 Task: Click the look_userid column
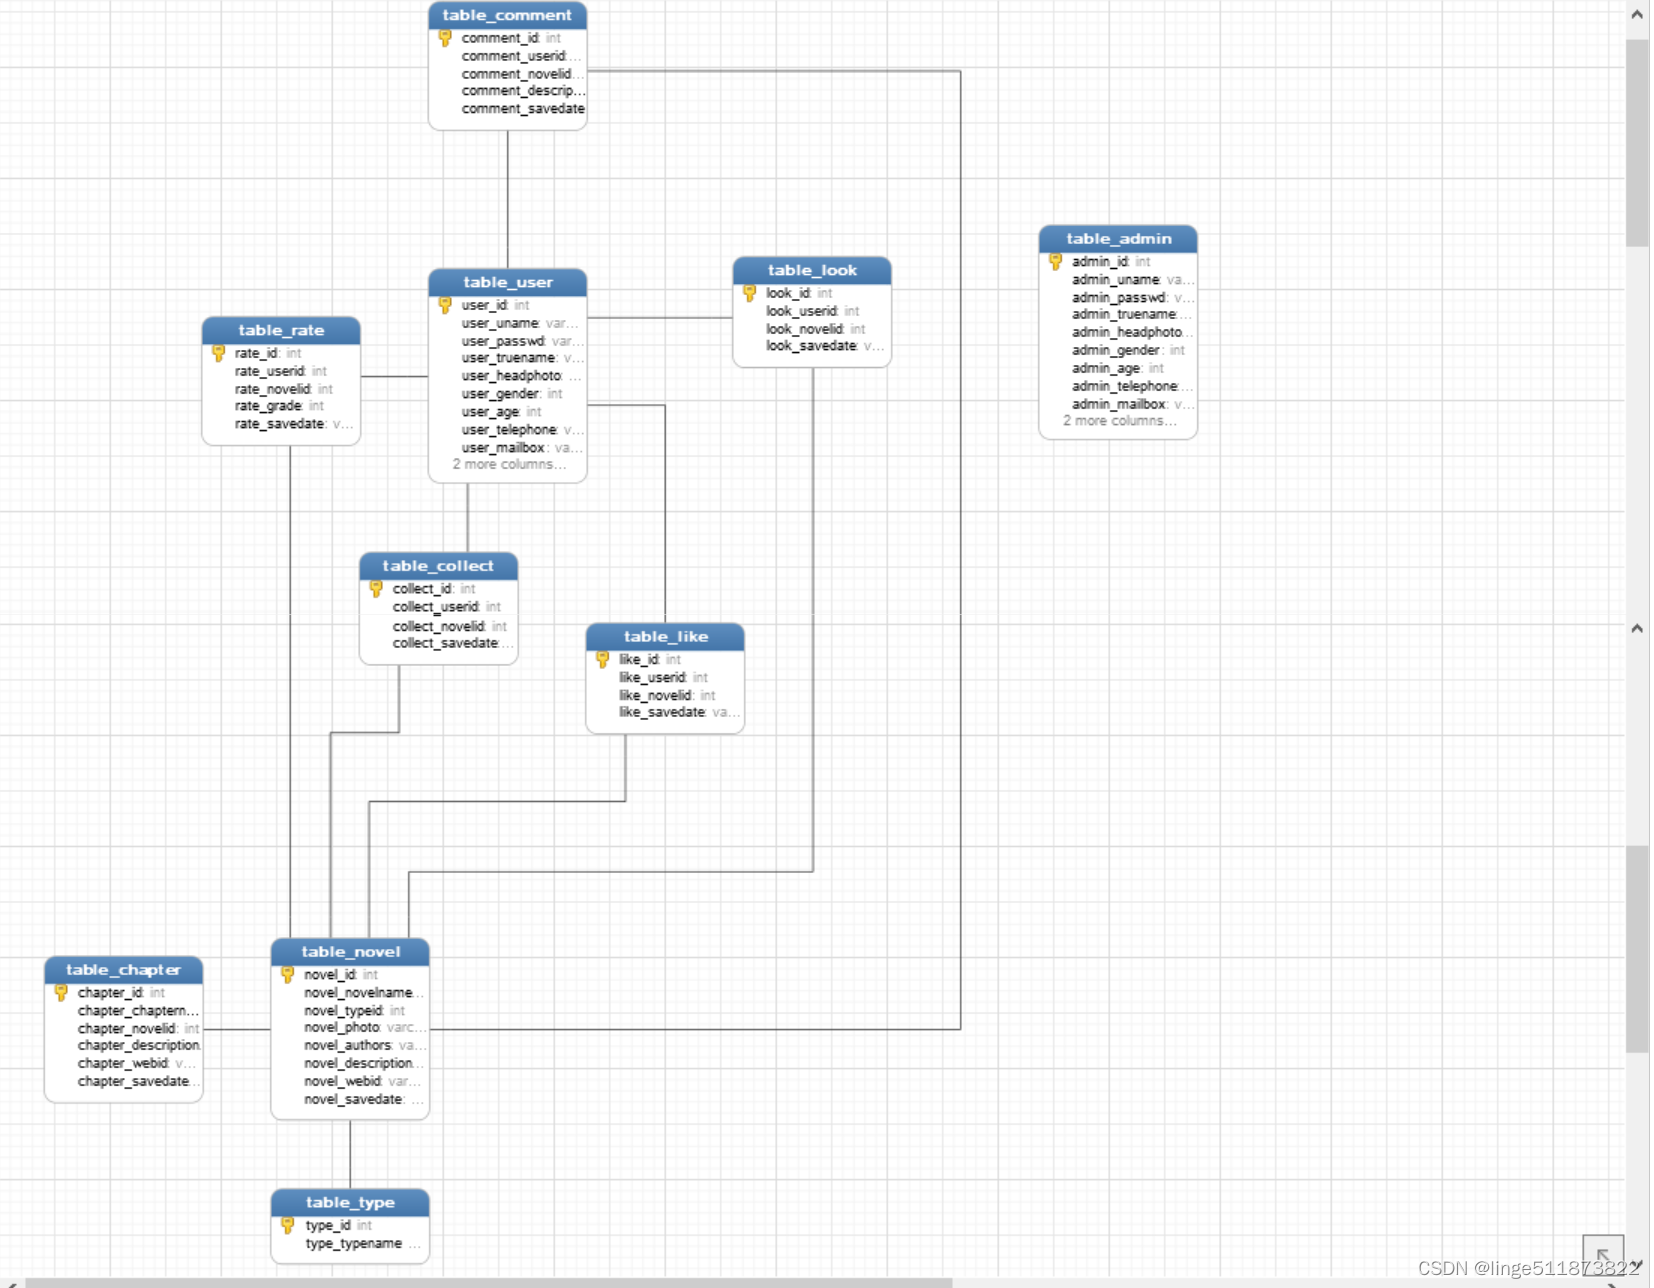pyautogui.click(x=812, y=311)
